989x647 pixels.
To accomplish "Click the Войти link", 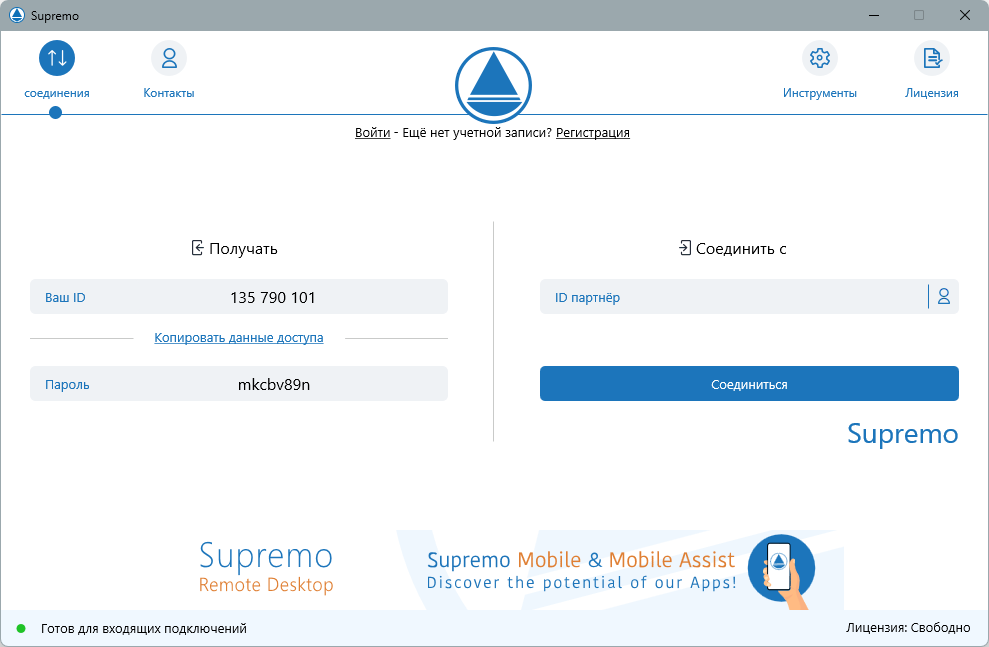I will pos(372,132).
